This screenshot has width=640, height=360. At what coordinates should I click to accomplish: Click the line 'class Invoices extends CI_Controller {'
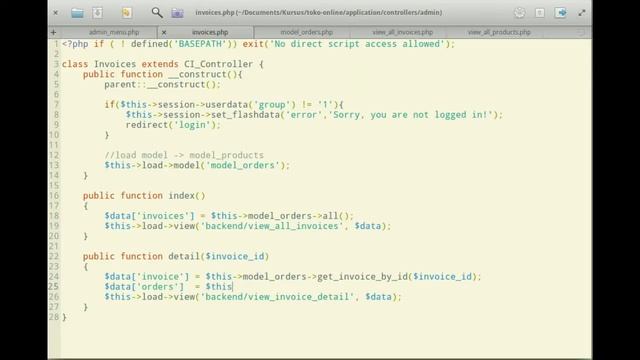pyautogui.click(x=162, y=64)
